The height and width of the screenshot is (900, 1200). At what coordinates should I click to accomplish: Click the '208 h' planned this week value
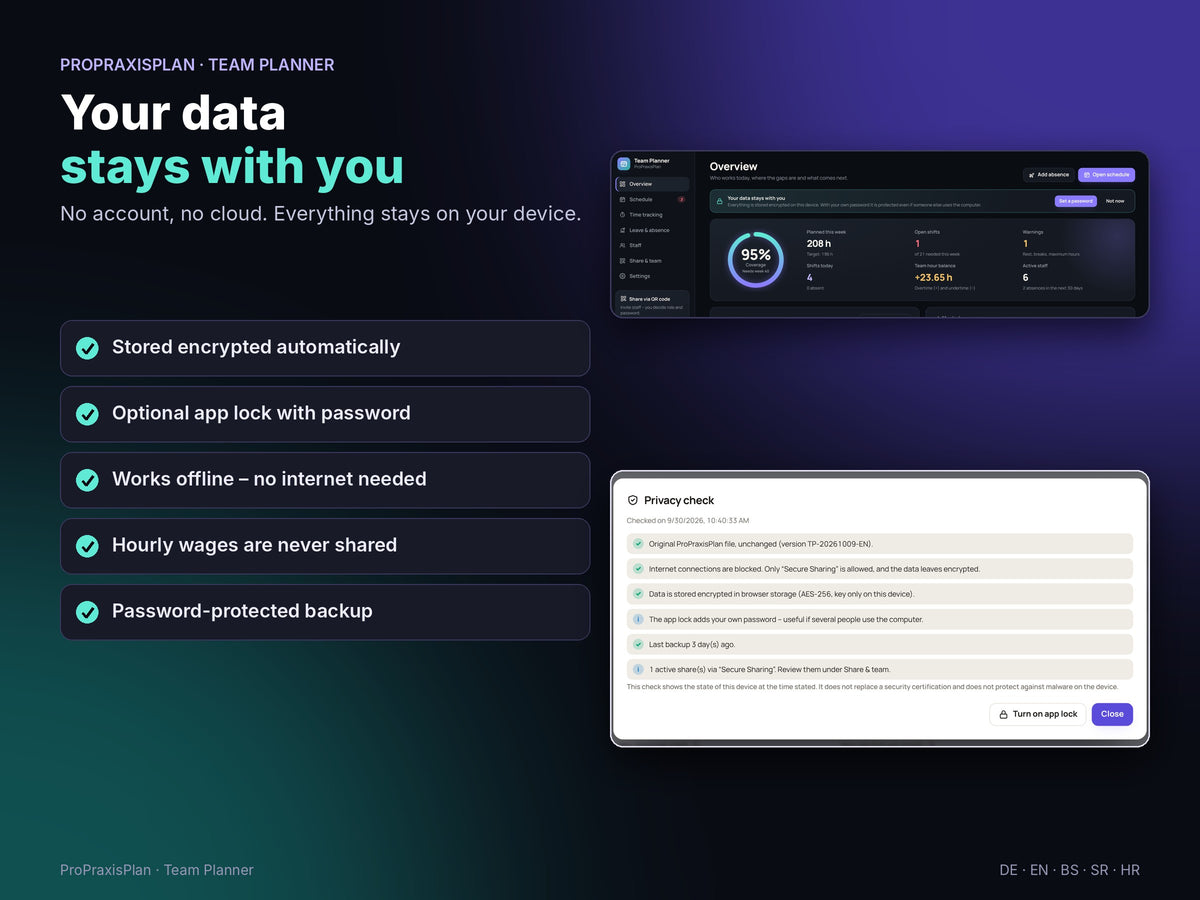click(819, 244)
